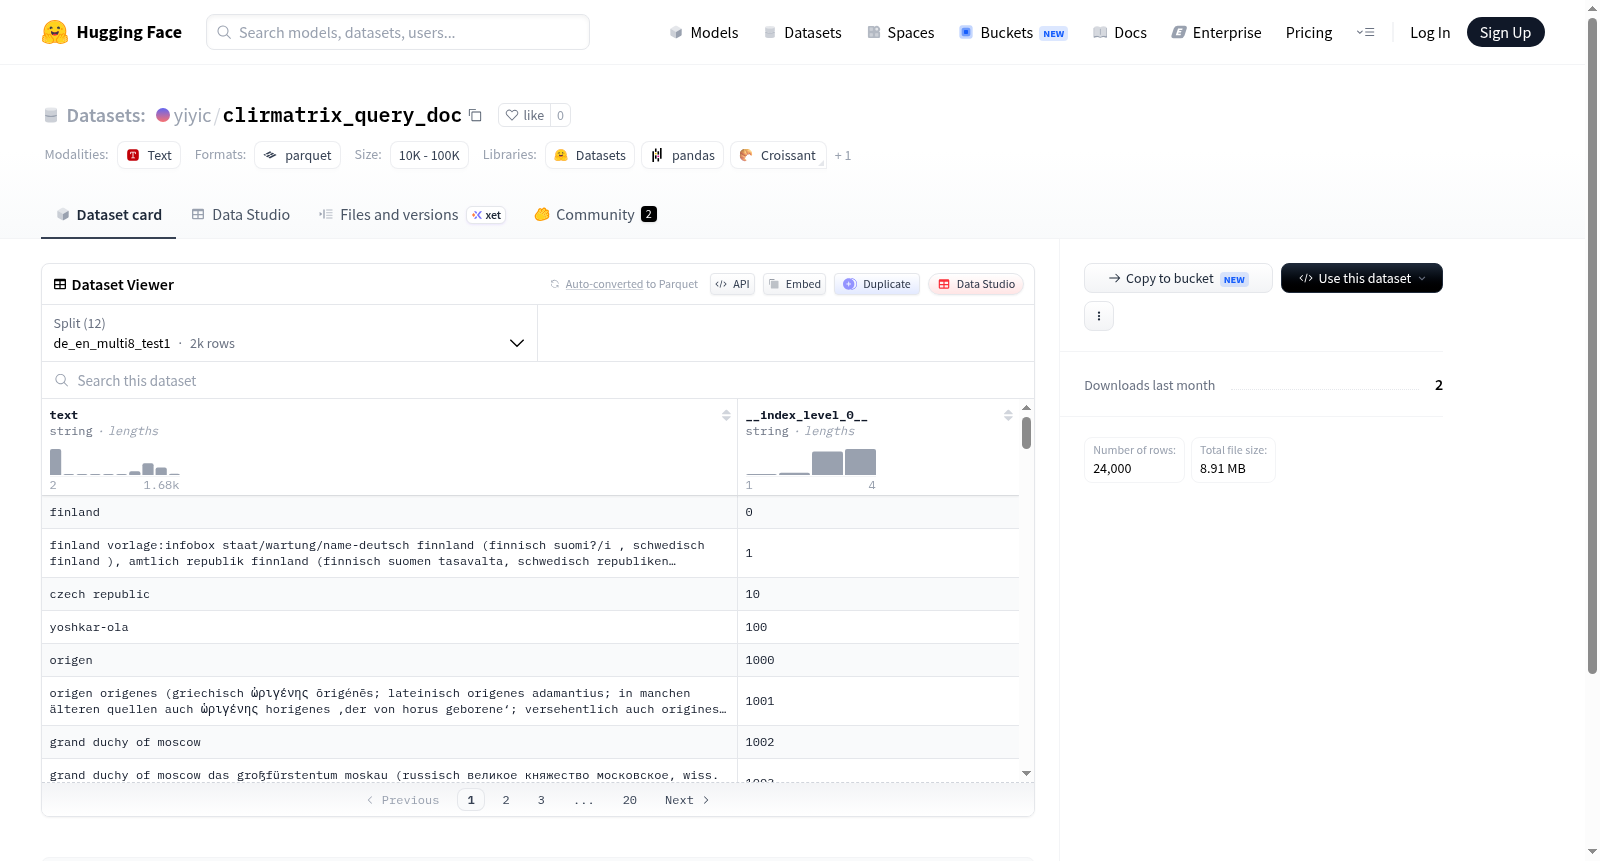Select the 'grand duchy of moscow' cell
The image size is (1600, 861).
(389, 742)
